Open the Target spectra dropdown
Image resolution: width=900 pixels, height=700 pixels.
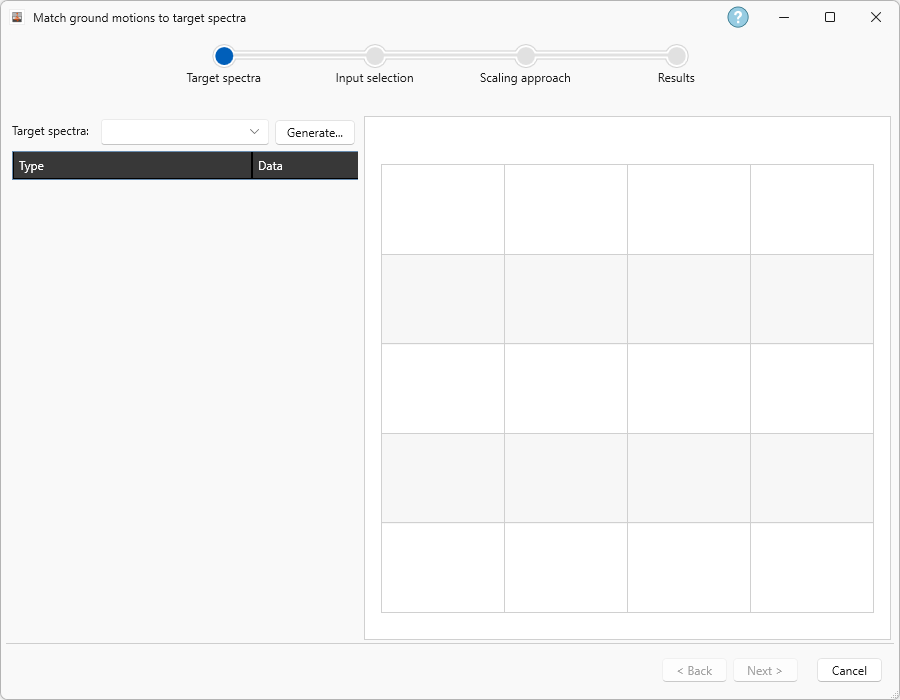point(185,132)
